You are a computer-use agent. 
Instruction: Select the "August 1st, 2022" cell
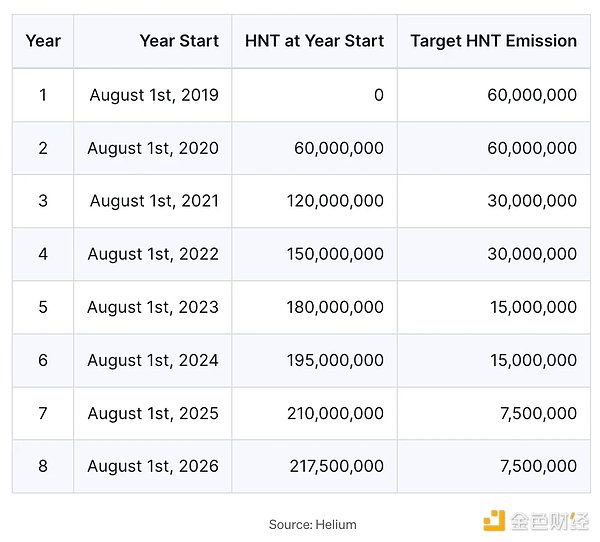coord(153,254)
